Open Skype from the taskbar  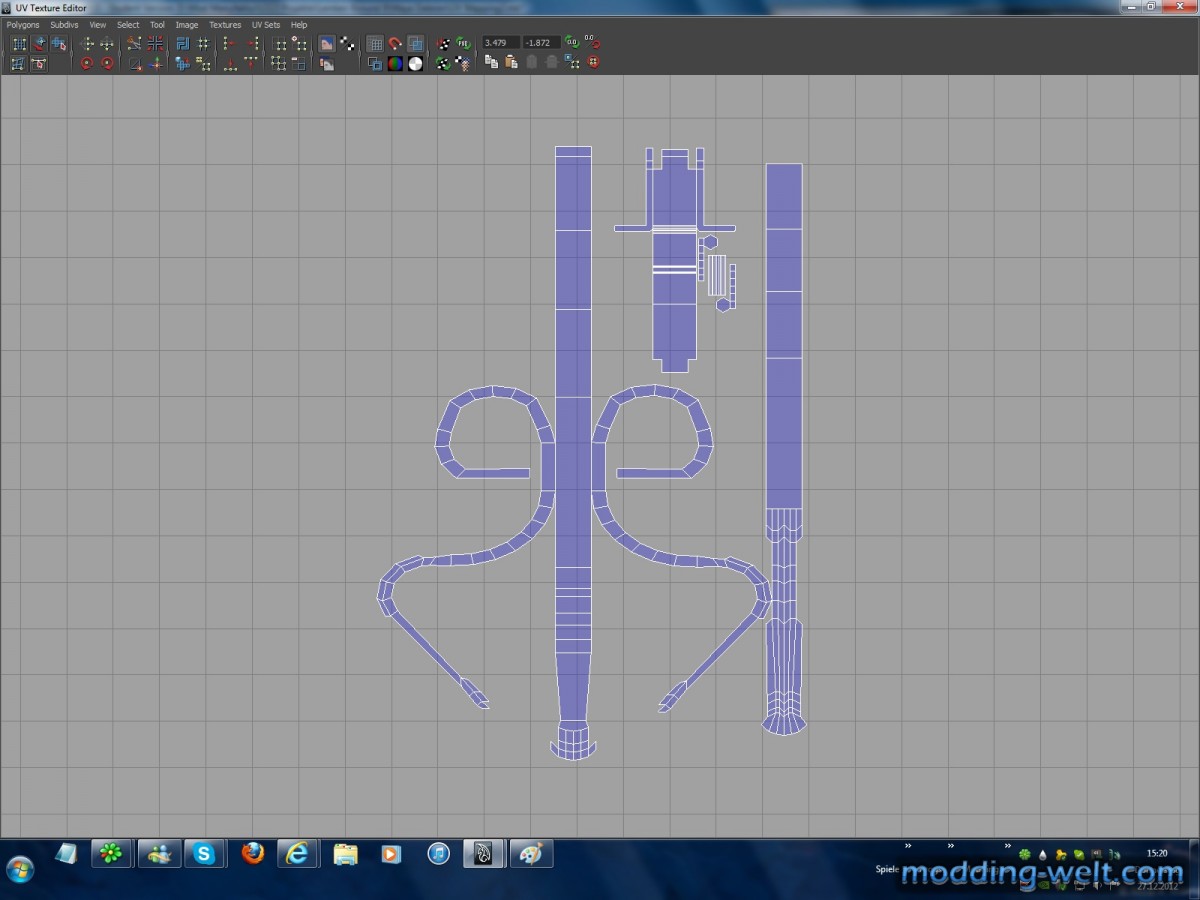(205, 853)
